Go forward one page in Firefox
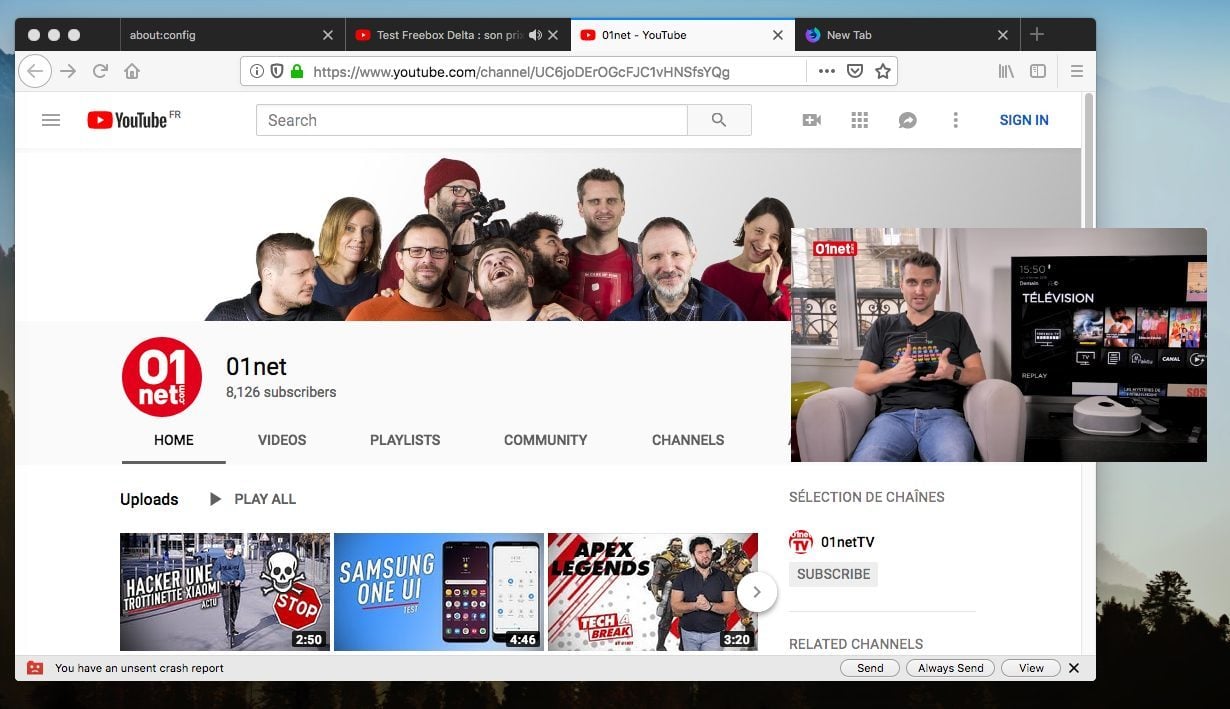The width and height of the screenshot is (1230, 709). click(68, 71)
